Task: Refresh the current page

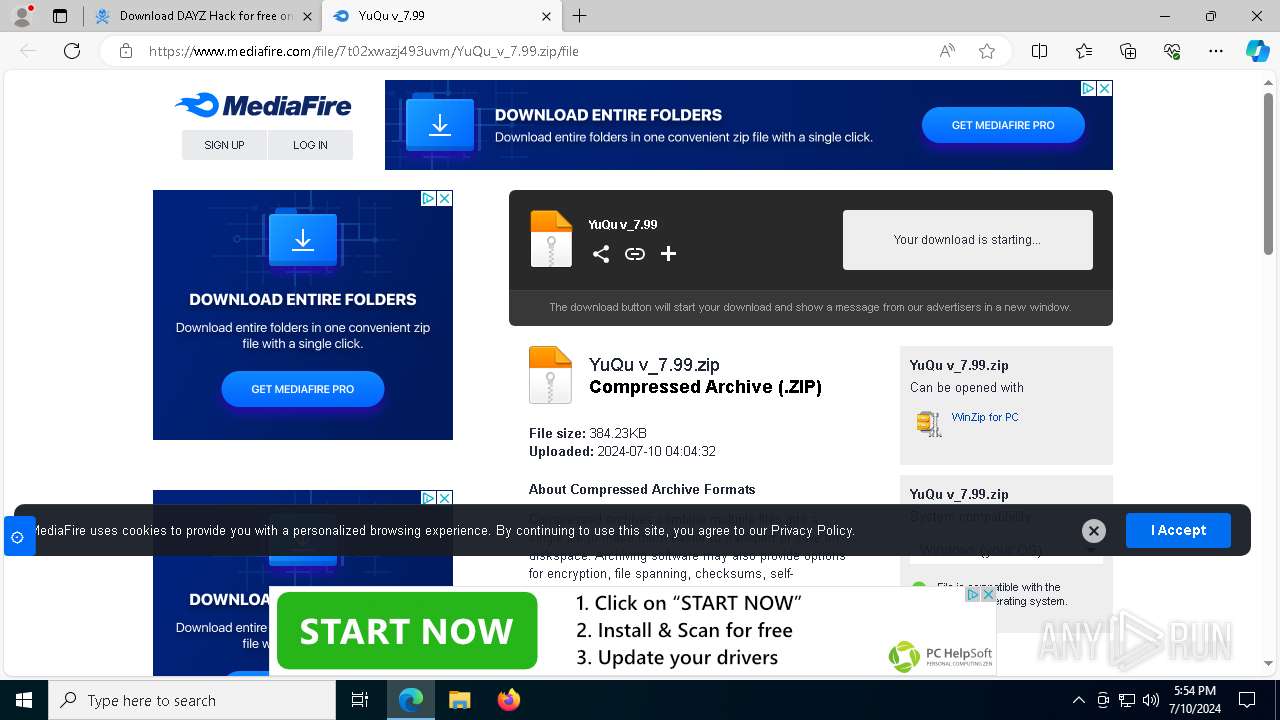Action: click(72, 51)
